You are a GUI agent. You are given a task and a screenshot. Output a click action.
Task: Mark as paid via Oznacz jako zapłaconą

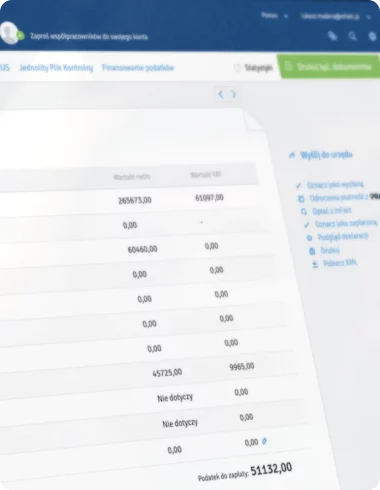point(346,223)
